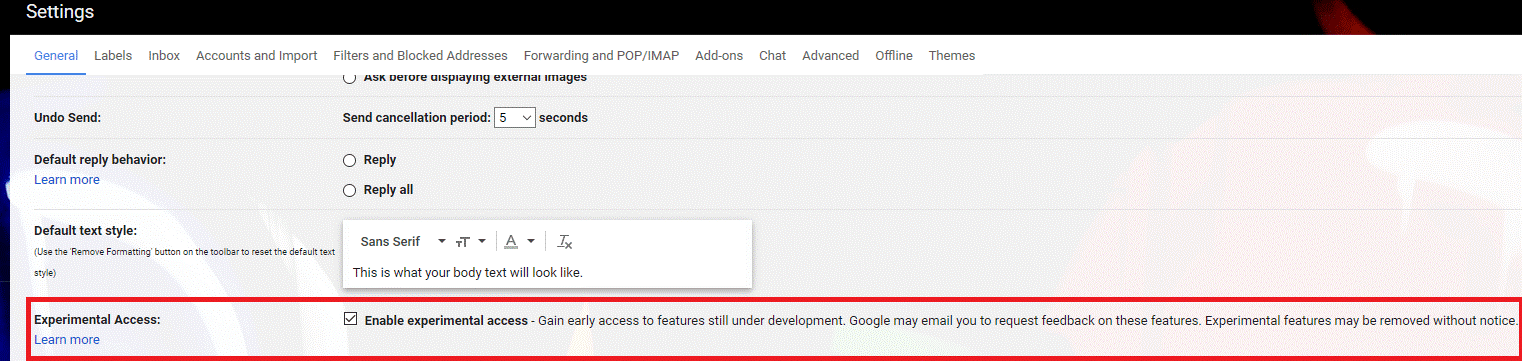Click the Remove Formatting icon
The height and width of the screenshot is (361, 1522).
click(565, 242)
